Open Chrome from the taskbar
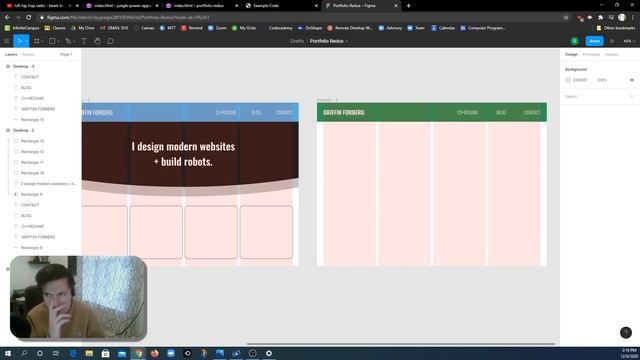The image size is (640, 360). pos(139,353)
